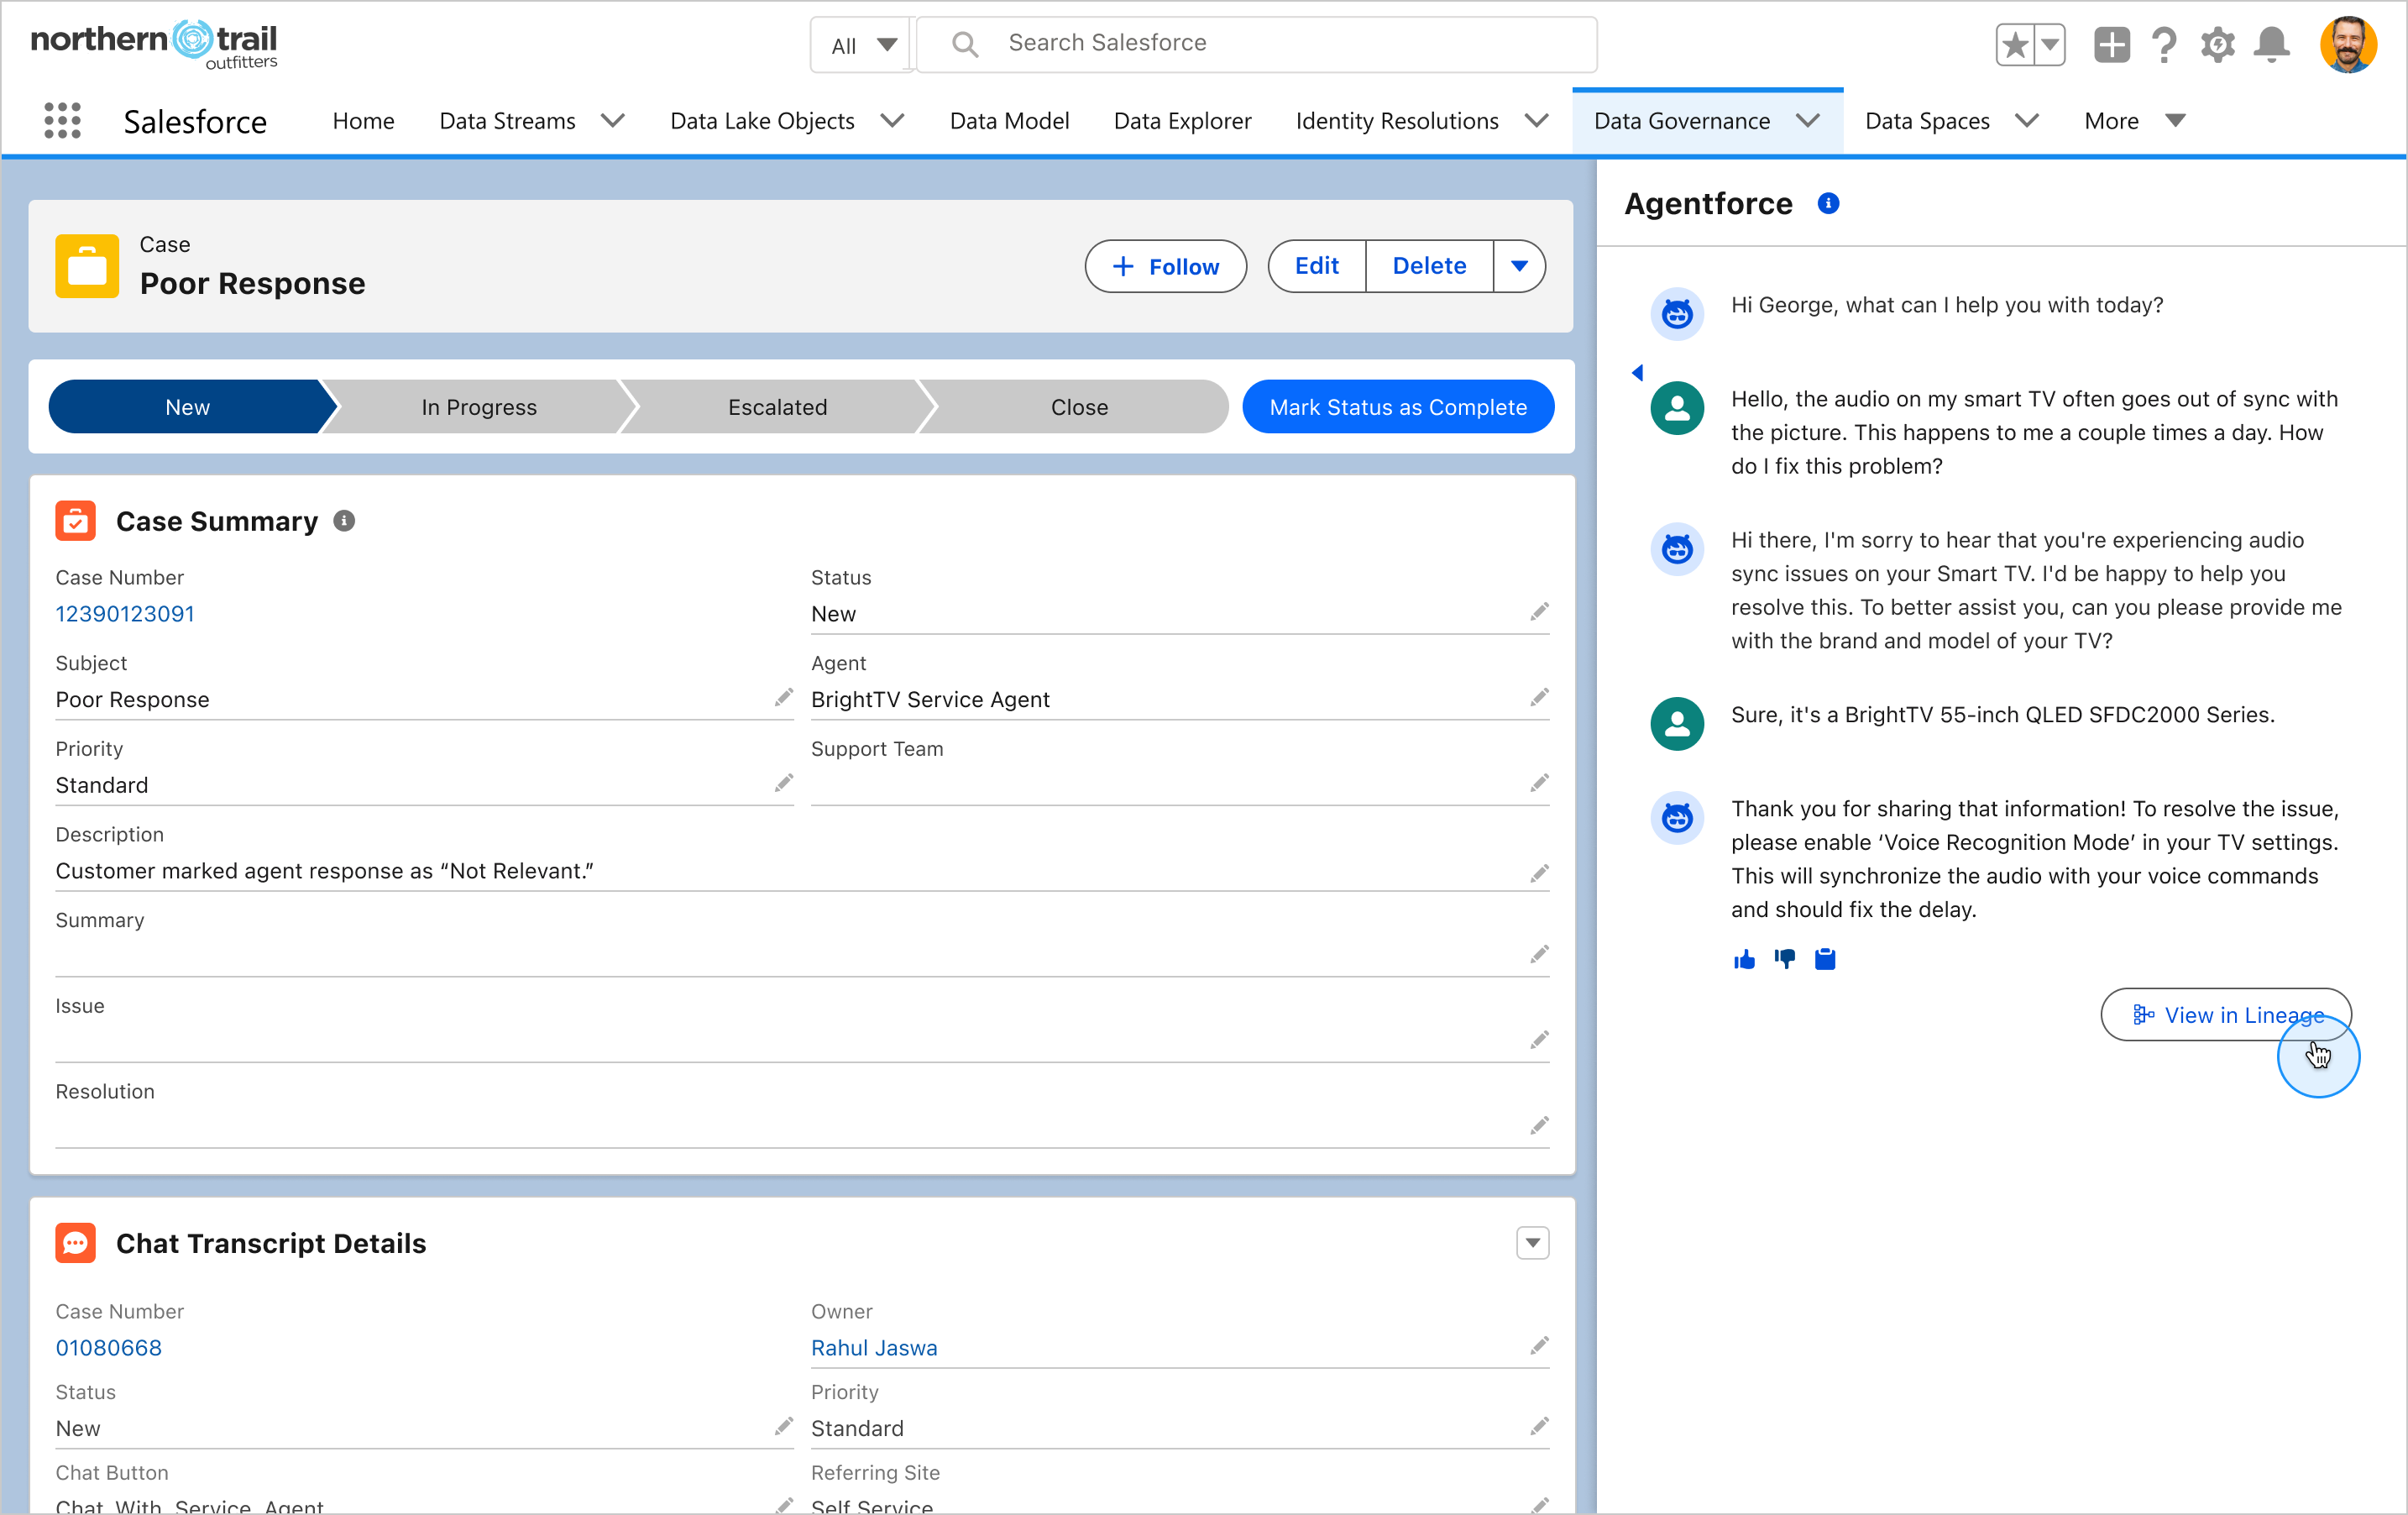
Task: Select the Close stage
Action: [x=1079, y=407]
